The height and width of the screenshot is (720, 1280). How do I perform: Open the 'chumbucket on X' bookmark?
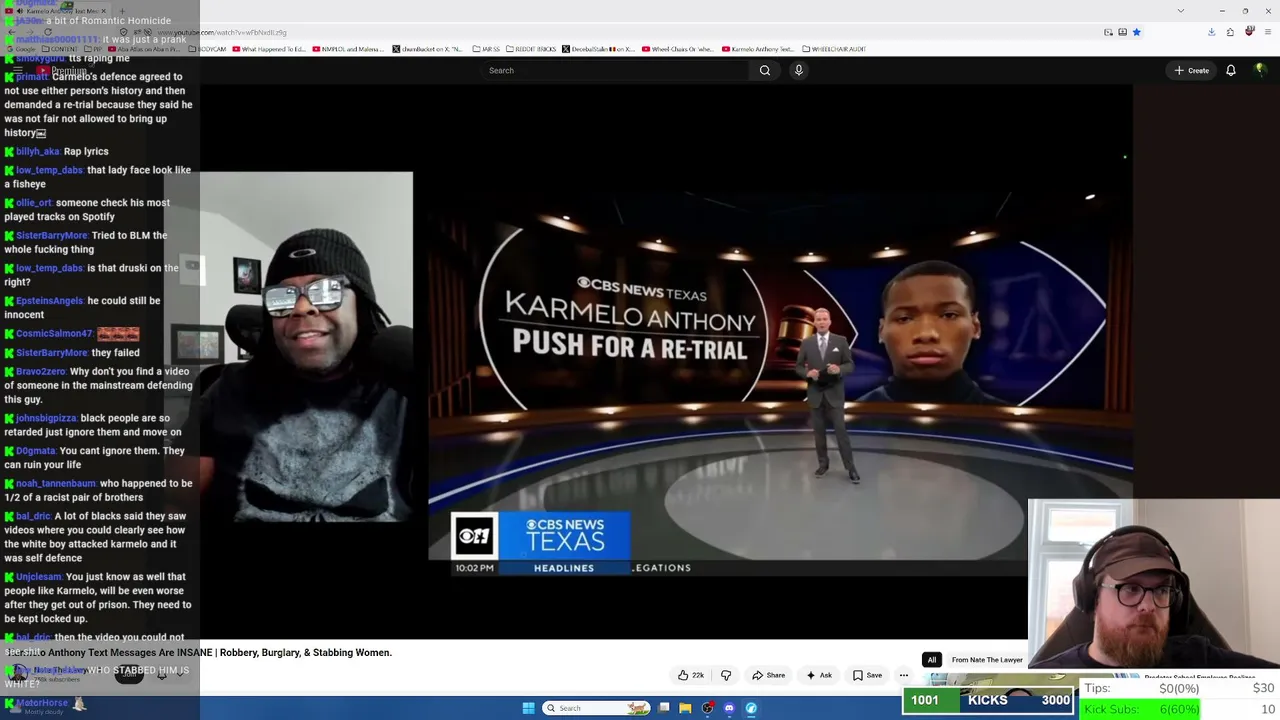pos(427,49)
